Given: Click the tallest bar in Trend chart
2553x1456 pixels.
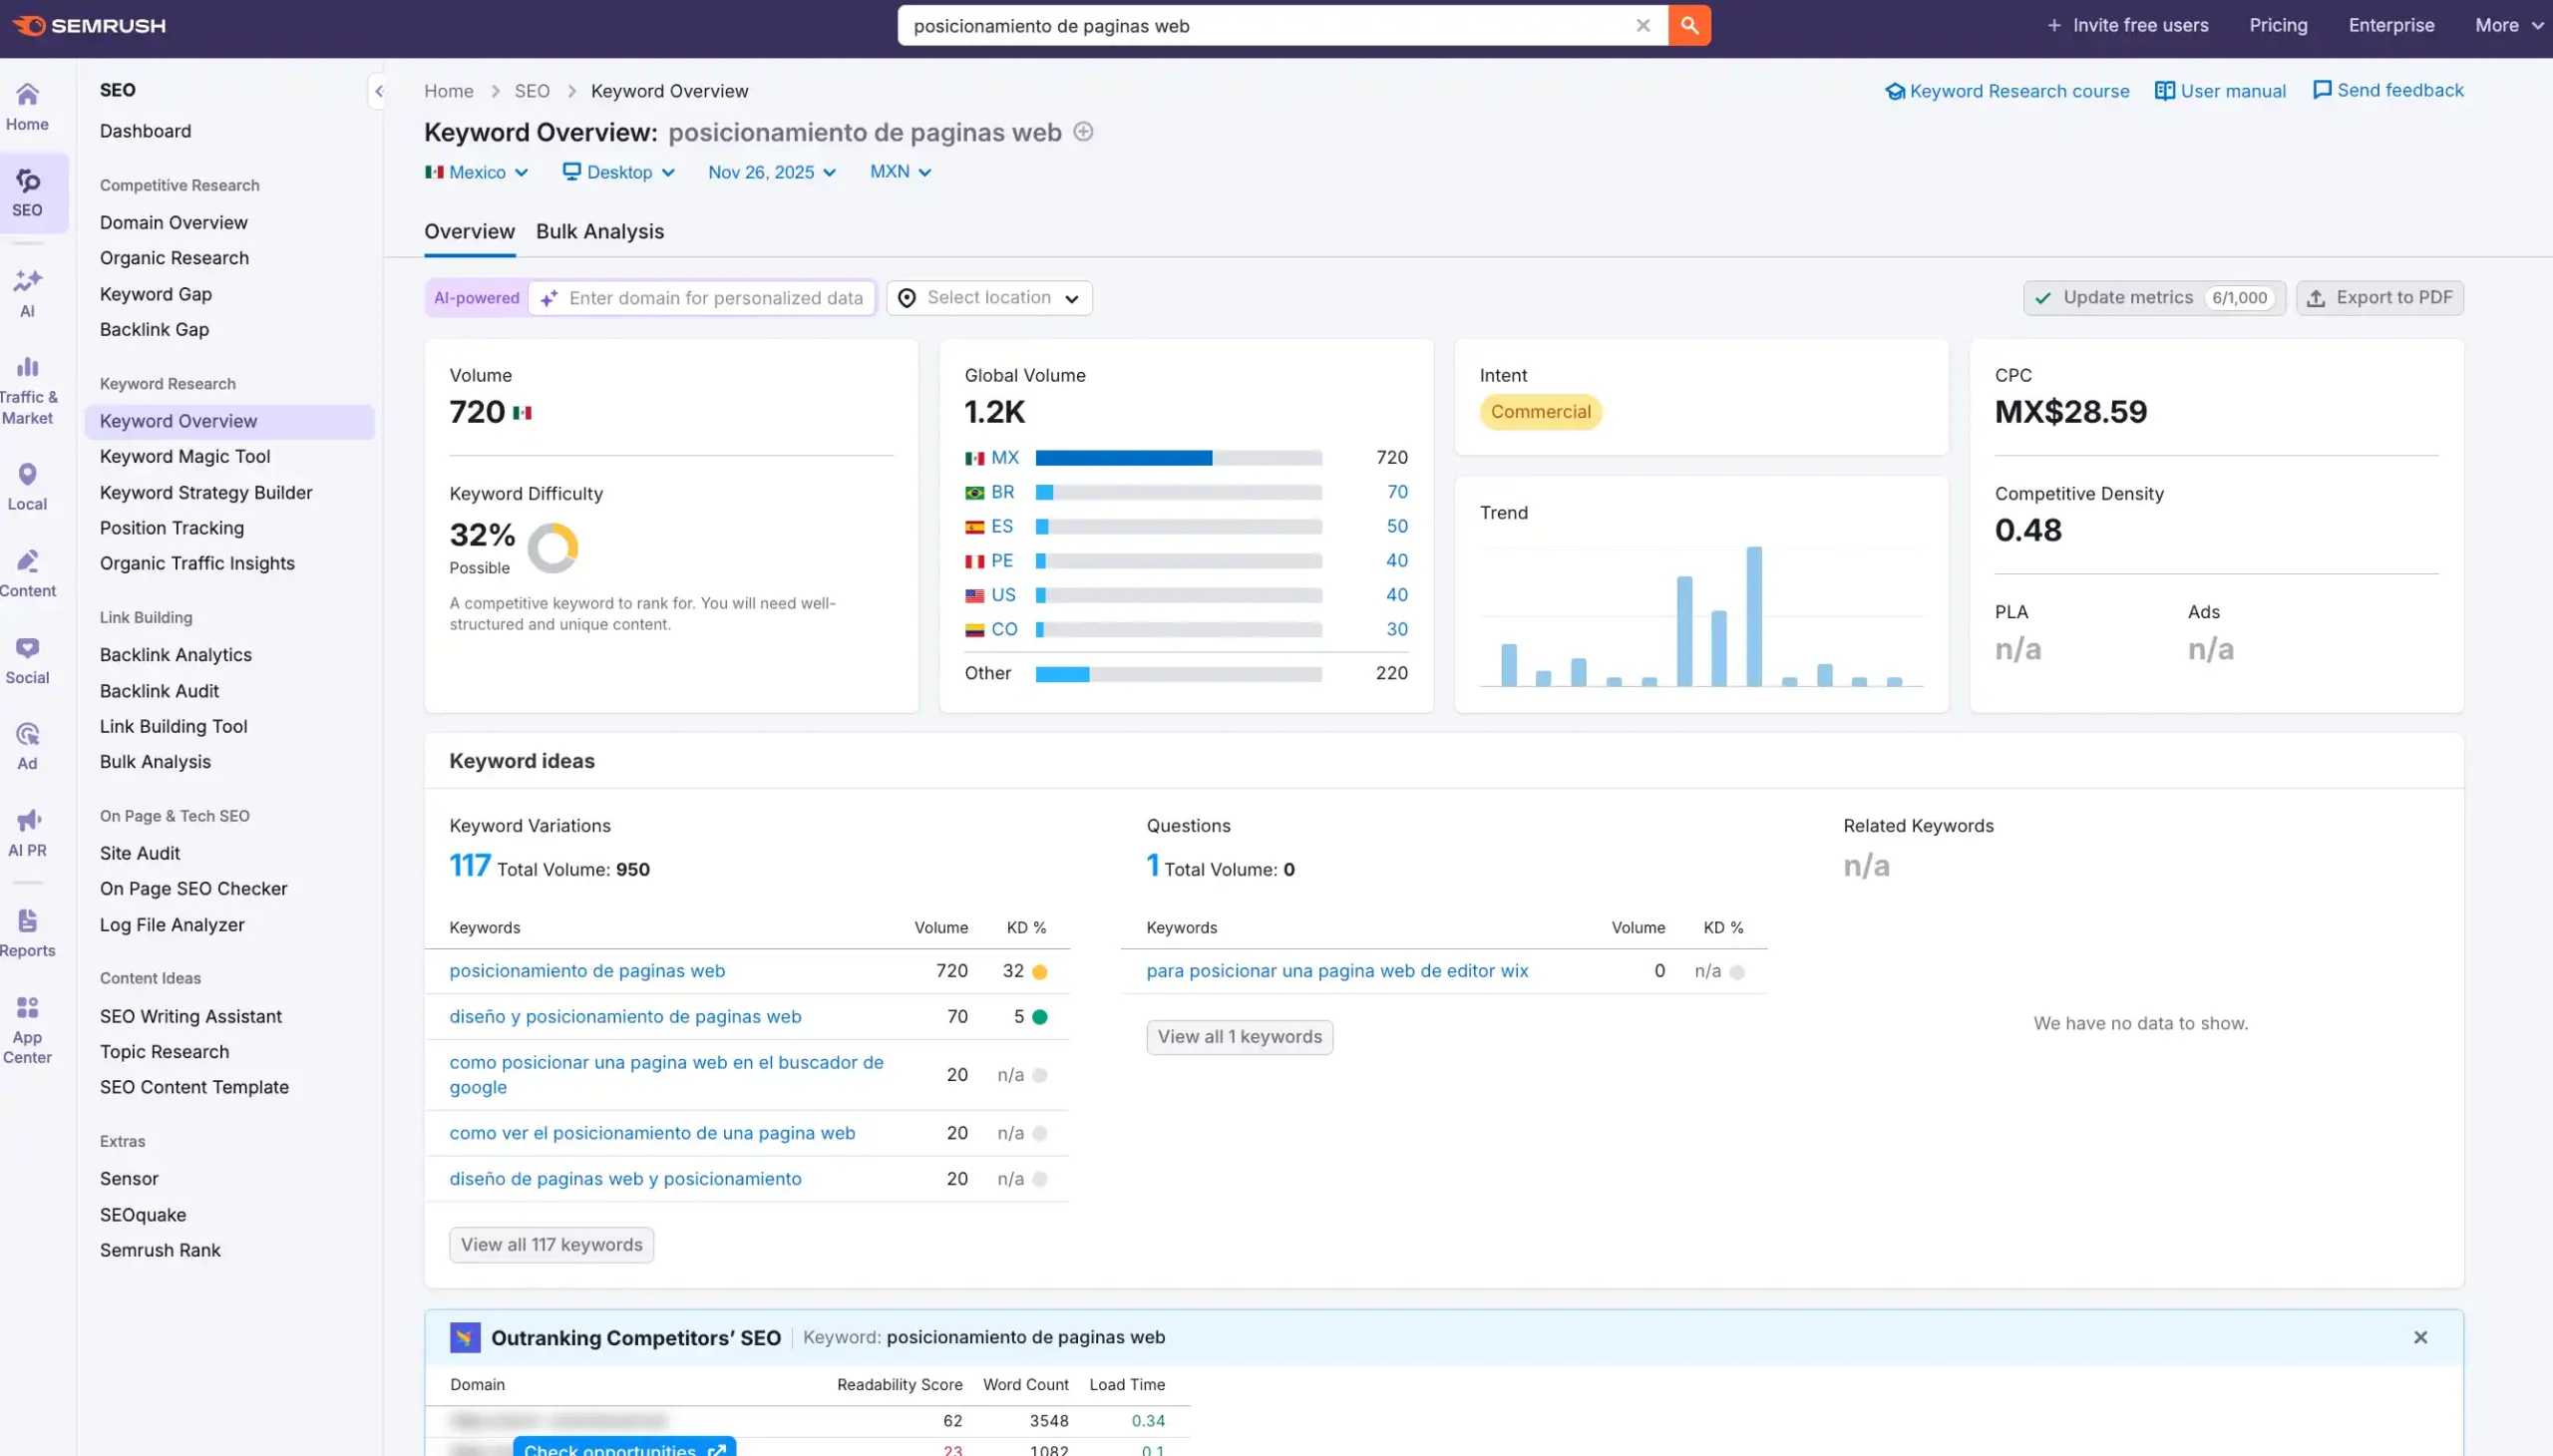Looking at the screenshot, I should click(1754, 615).
